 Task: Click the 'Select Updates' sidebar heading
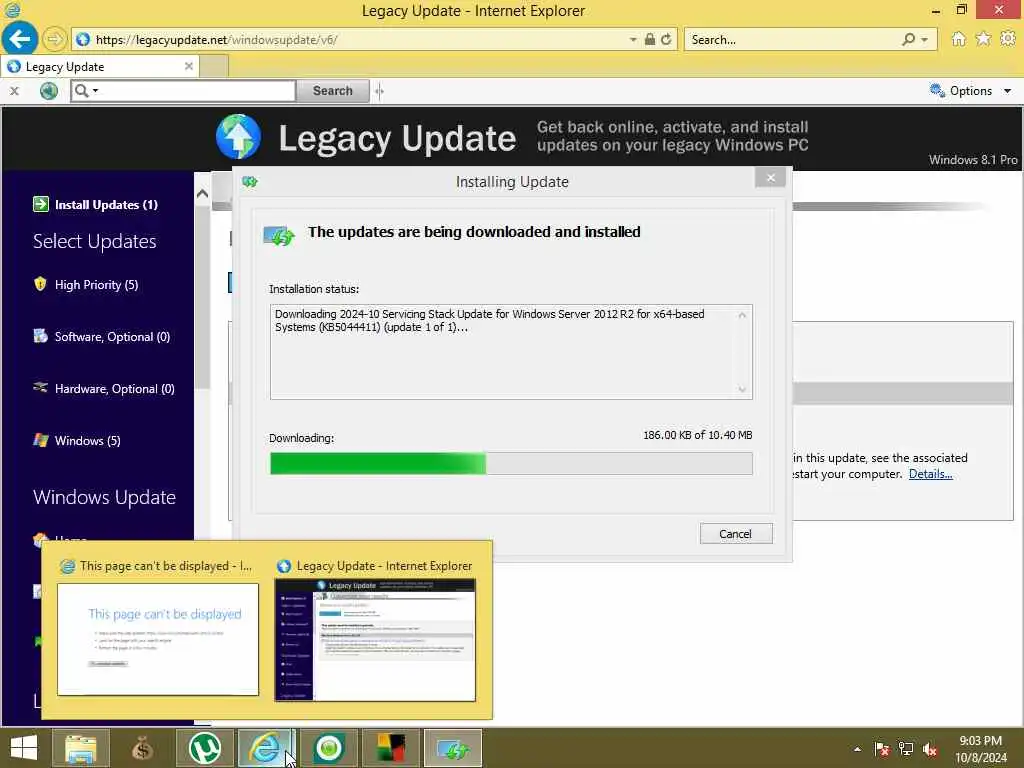coord(95,241)
